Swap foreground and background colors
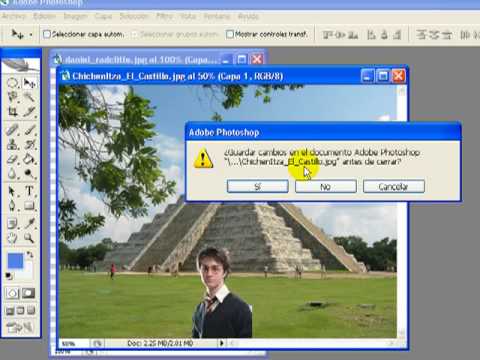The image size is (480, 360). point(30,255)
